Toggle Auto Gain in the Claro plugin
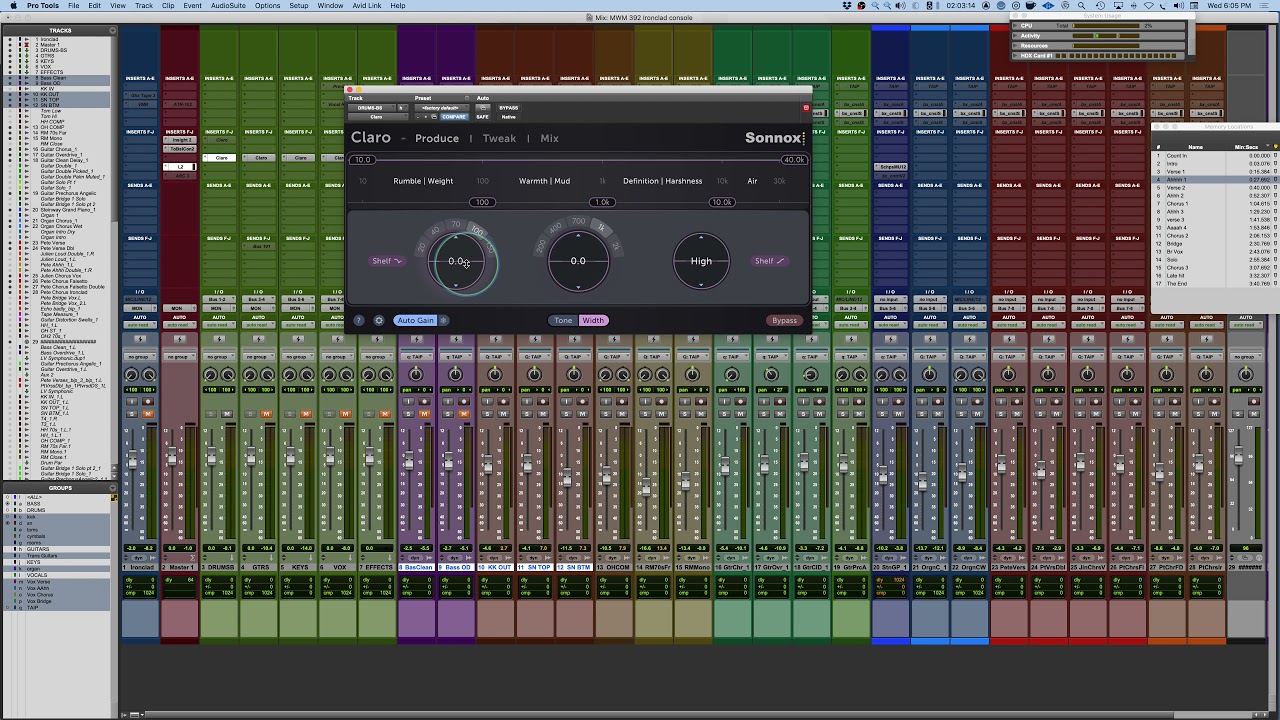The image size is (1280, 720). 416,321
